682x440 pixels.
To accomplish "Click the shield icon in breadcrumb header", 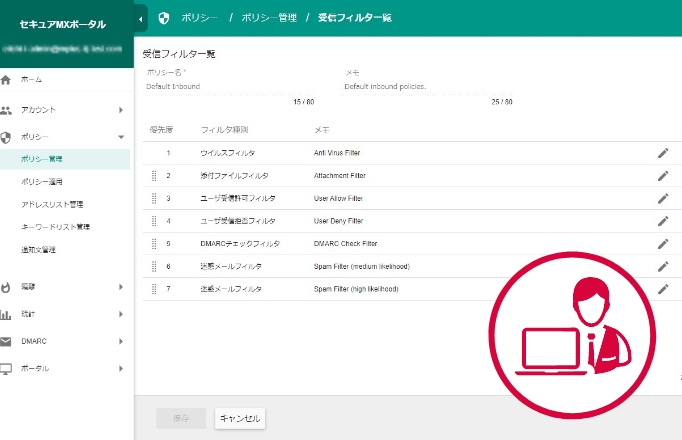I will [x=164, y=18].
